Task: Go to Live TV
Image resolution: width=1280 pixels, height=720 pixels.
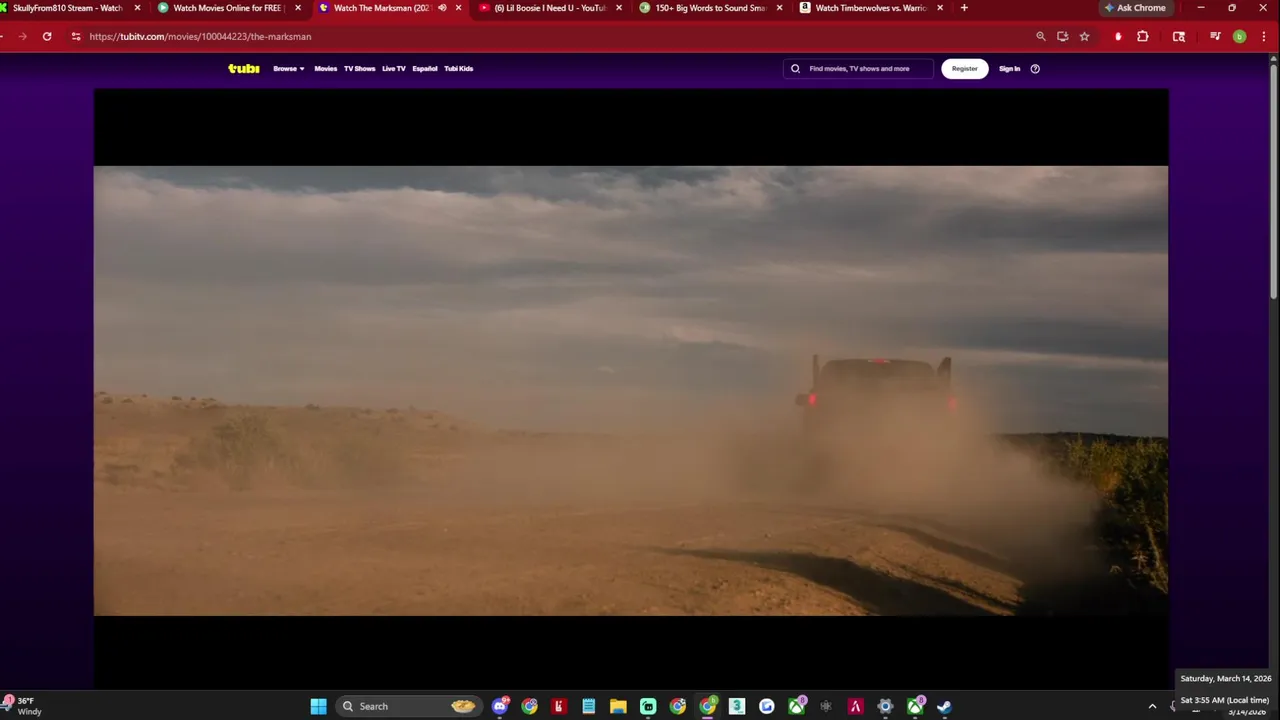Action: (393, 69)
